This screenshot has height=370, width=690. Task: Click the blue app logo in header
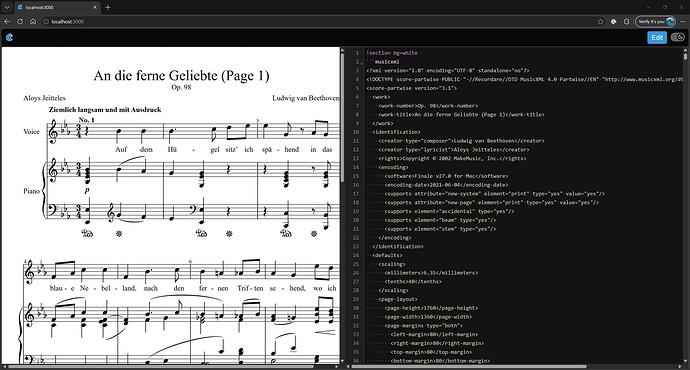click(9, 37)
